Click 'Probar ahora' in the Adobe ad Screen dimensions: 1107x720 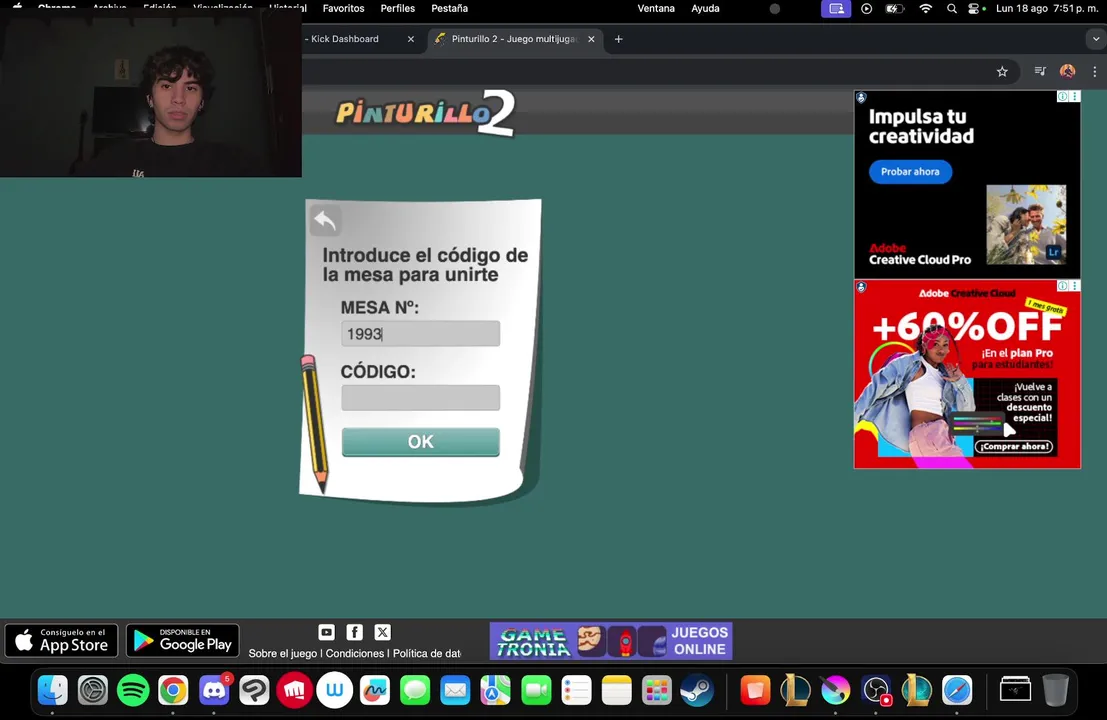pyautogui.click(x=910, y=172)
